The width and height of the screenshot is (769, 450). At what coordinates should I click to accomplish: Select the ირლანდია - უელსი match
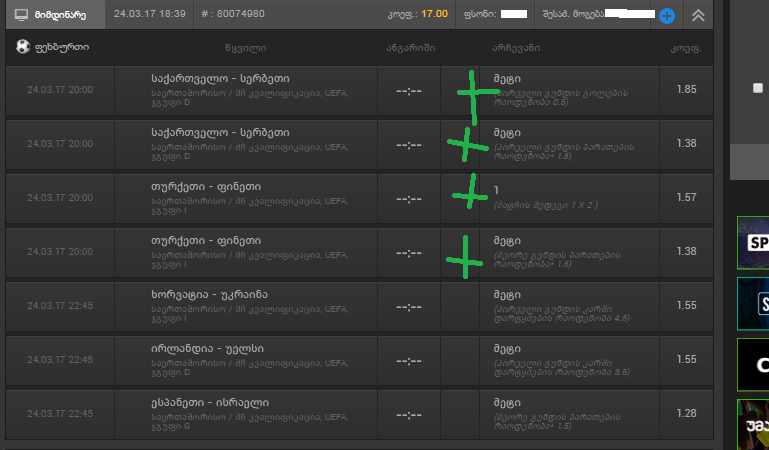(x=359, y=360)
